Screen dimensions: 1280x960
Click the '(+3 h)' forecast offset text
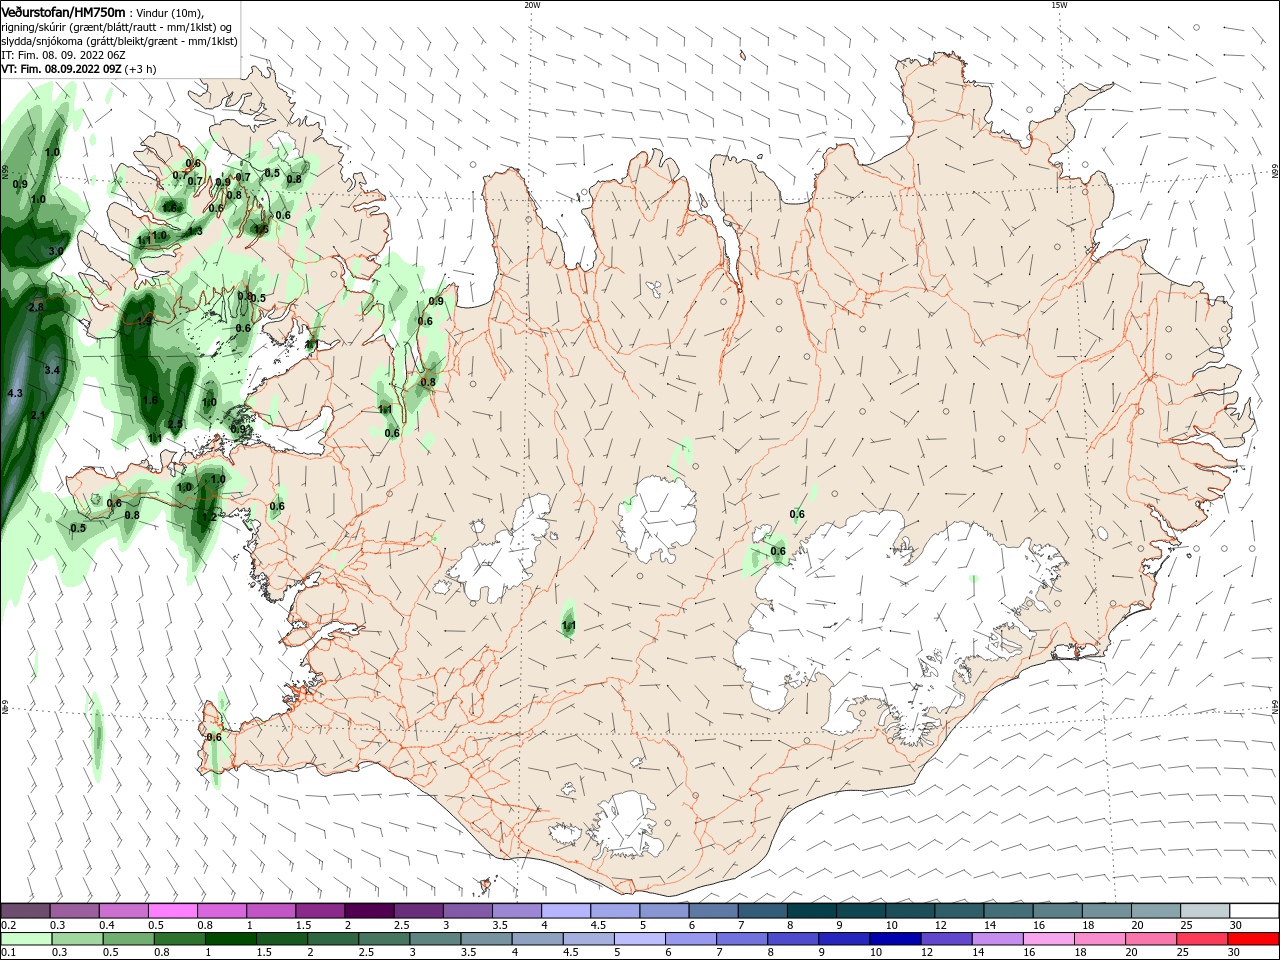[141, 69]
